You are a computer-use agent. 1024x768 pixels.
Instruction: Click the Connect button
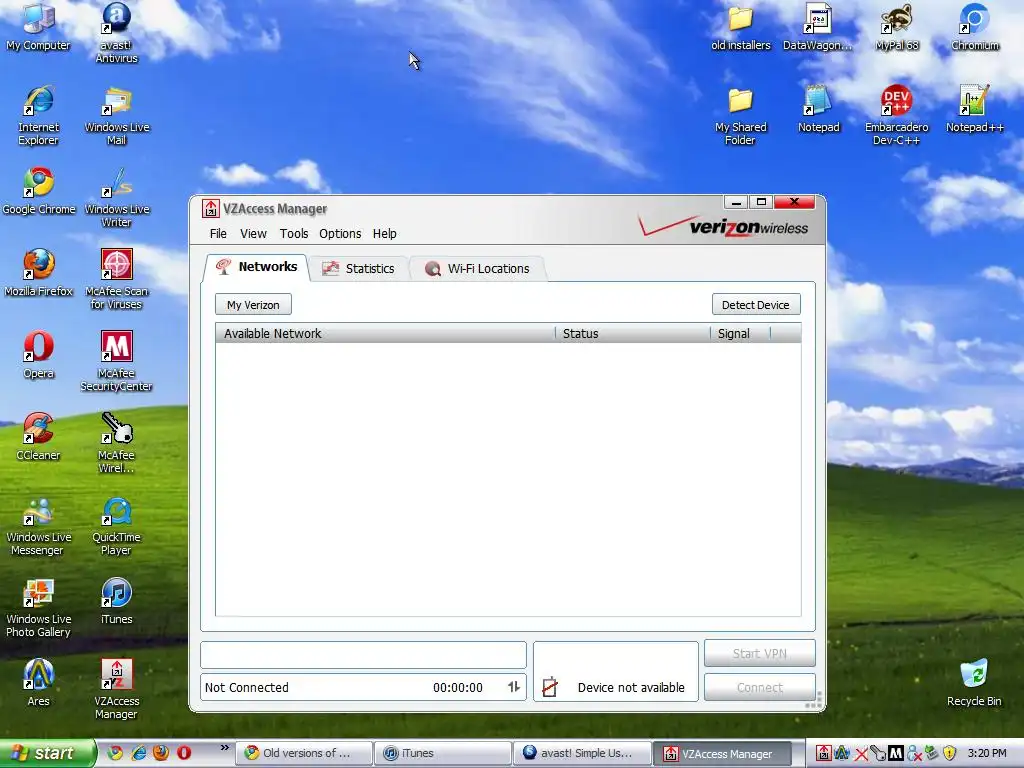point(760,688)
